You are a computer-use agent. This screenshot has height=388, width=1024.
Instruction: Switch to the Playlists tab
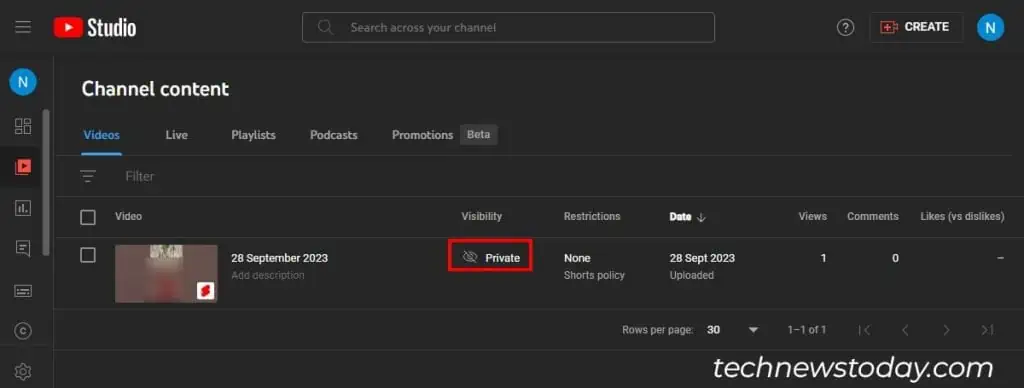click(x=253, y=135)
